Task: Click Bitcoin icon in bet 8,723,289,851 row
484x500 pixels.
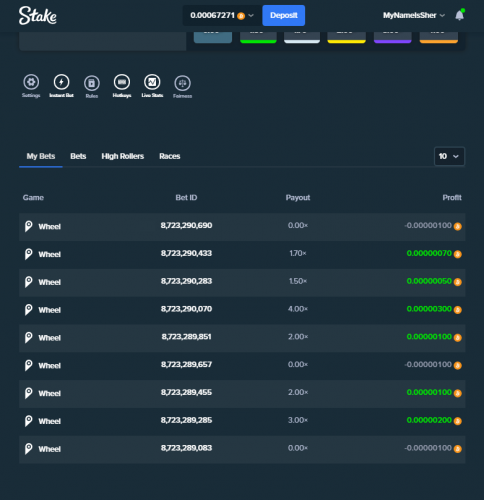Action: pos(458,338)
